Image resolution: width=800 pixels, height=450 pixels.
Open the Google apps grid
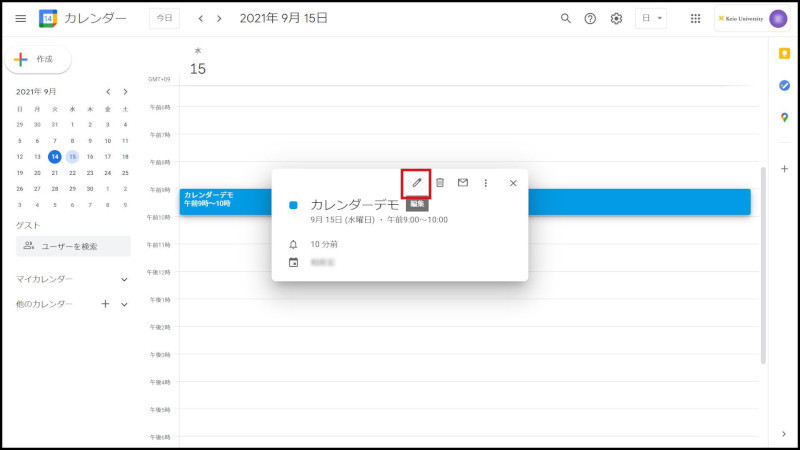696,18
